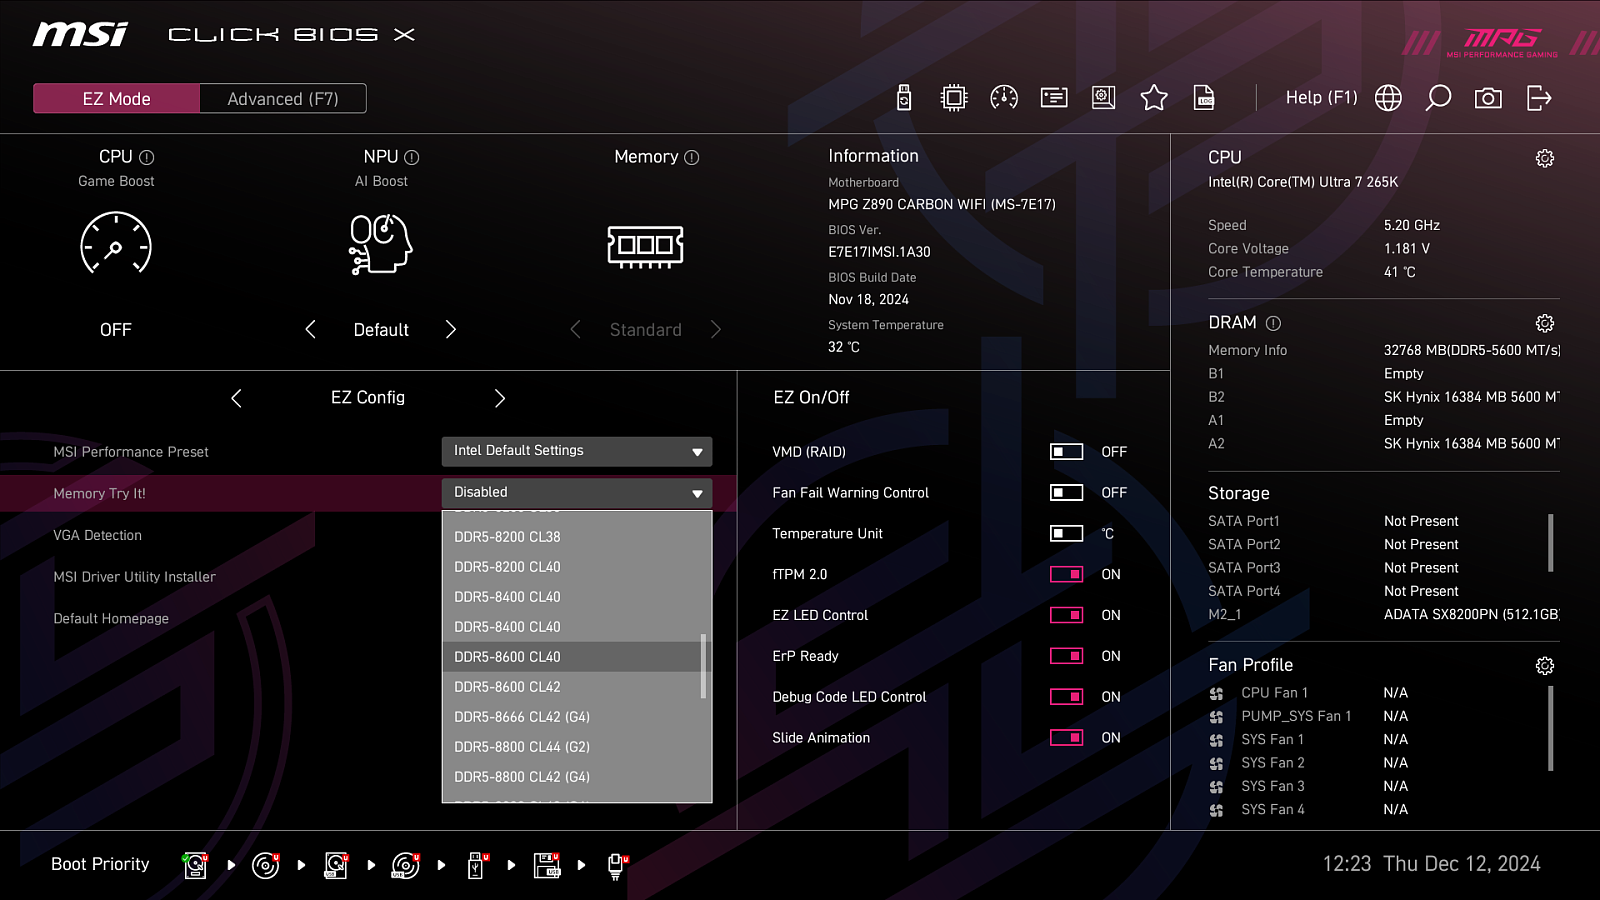The width and height of the screenshot is (1600, 900).
Task: Toggle ErP Ready switch
Action: pyautogui.click(x=1066, y=656)
